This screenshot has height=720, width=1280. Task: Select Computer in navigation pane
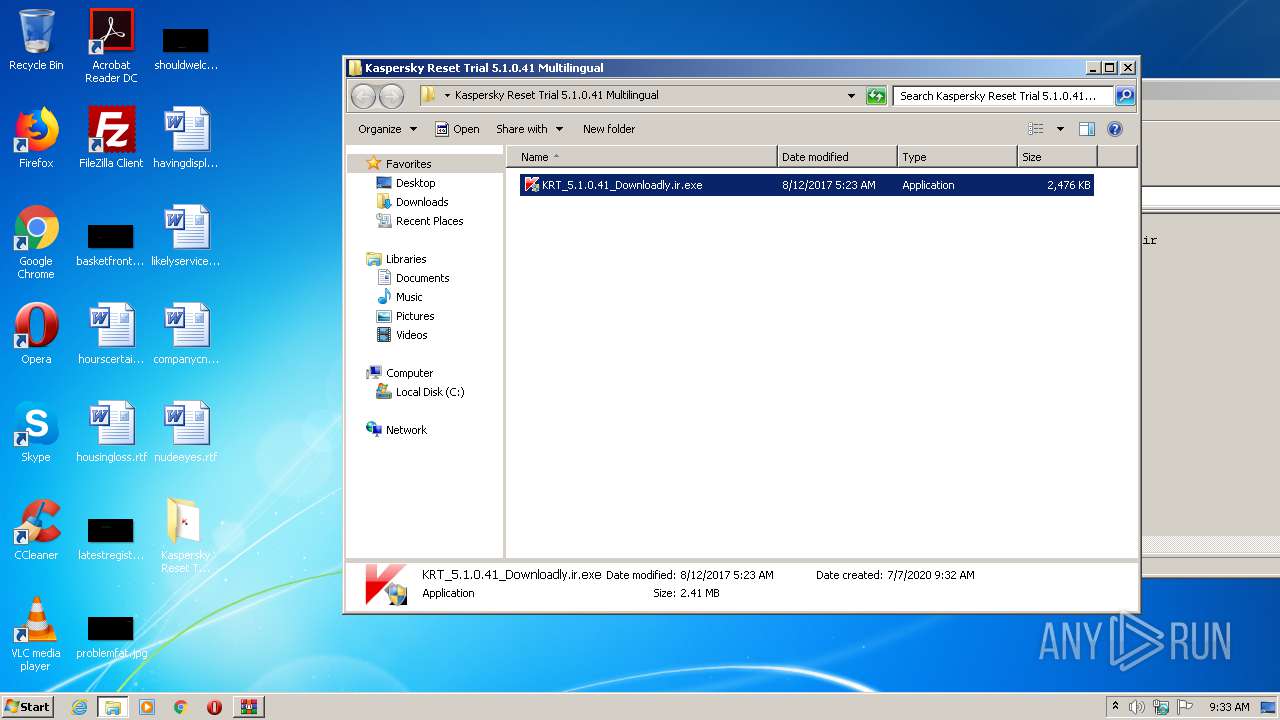(400, 373)
